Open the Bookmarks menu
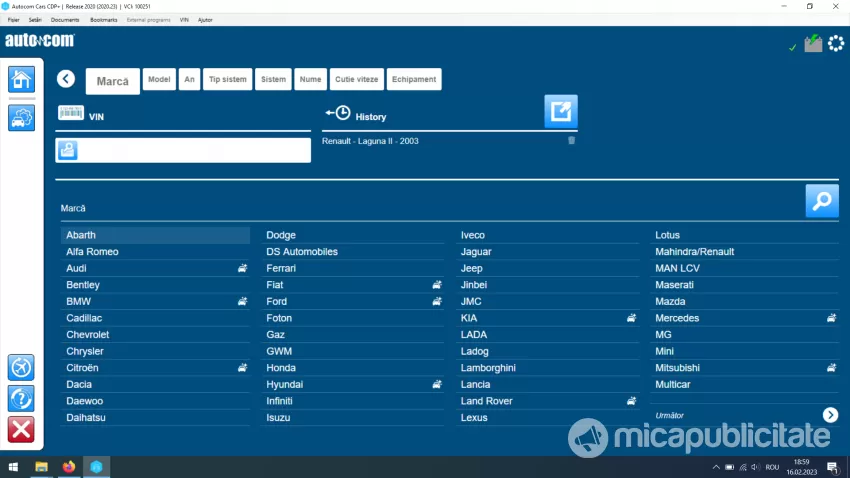Viewport: 850px width, 478px height. pyautogui.click(x=104, y=20)
